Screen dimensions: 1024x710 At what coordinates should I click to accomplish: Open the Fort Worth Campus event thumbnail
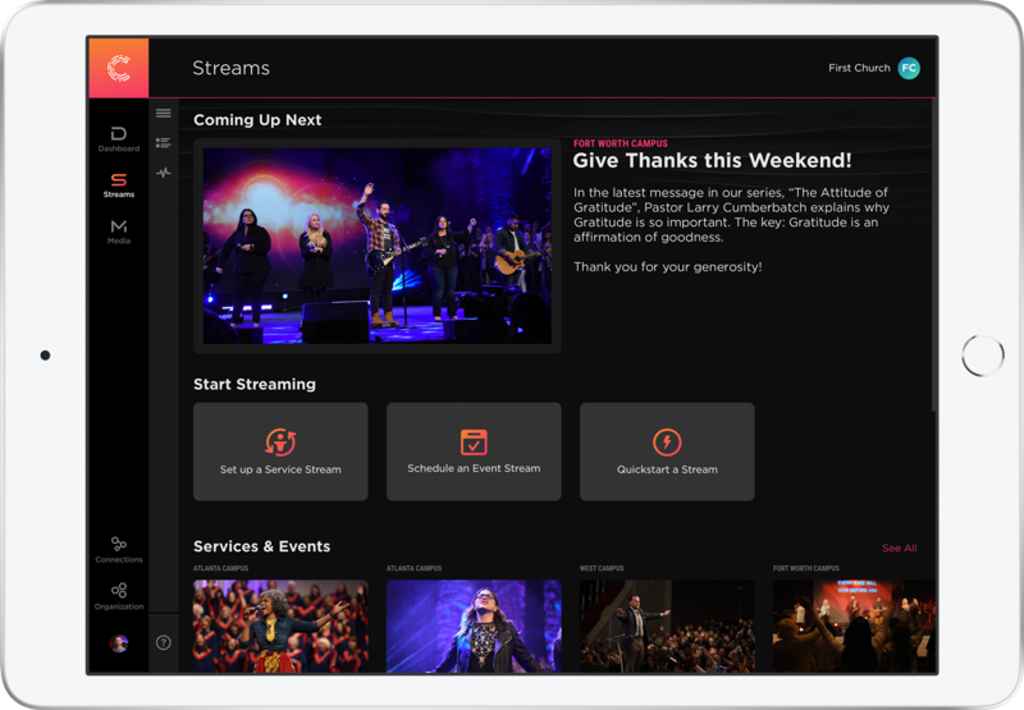[x=854, y=626]
